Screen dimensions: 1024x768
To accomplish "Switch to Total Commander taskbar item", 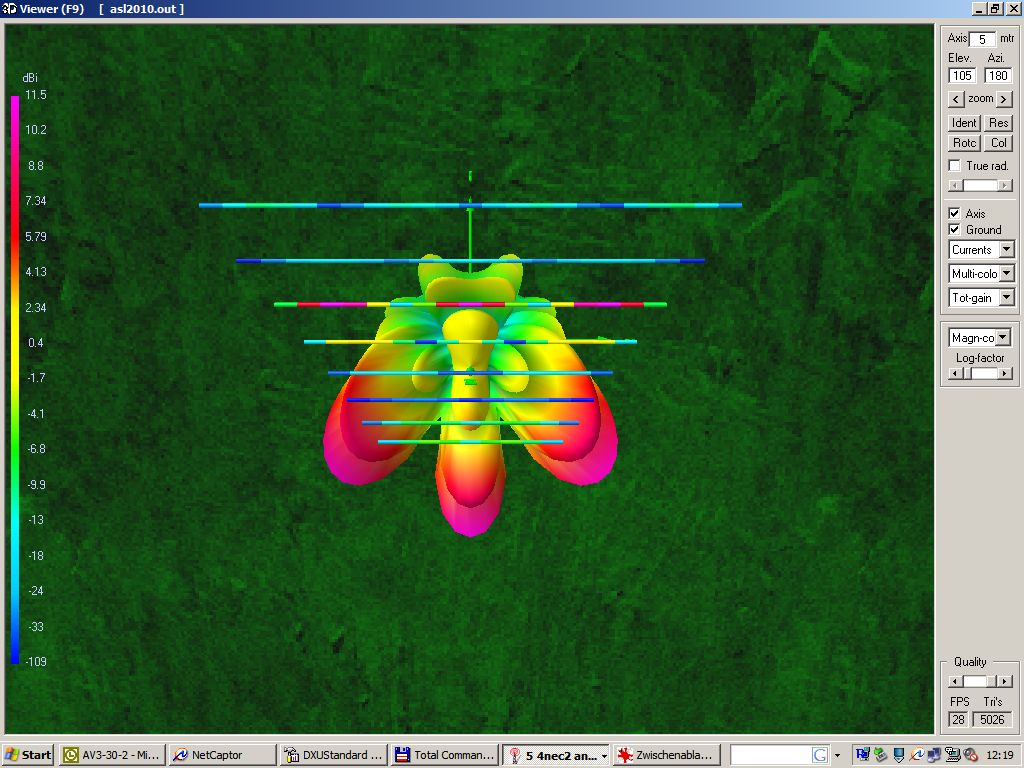I will [x=444, y=755].
